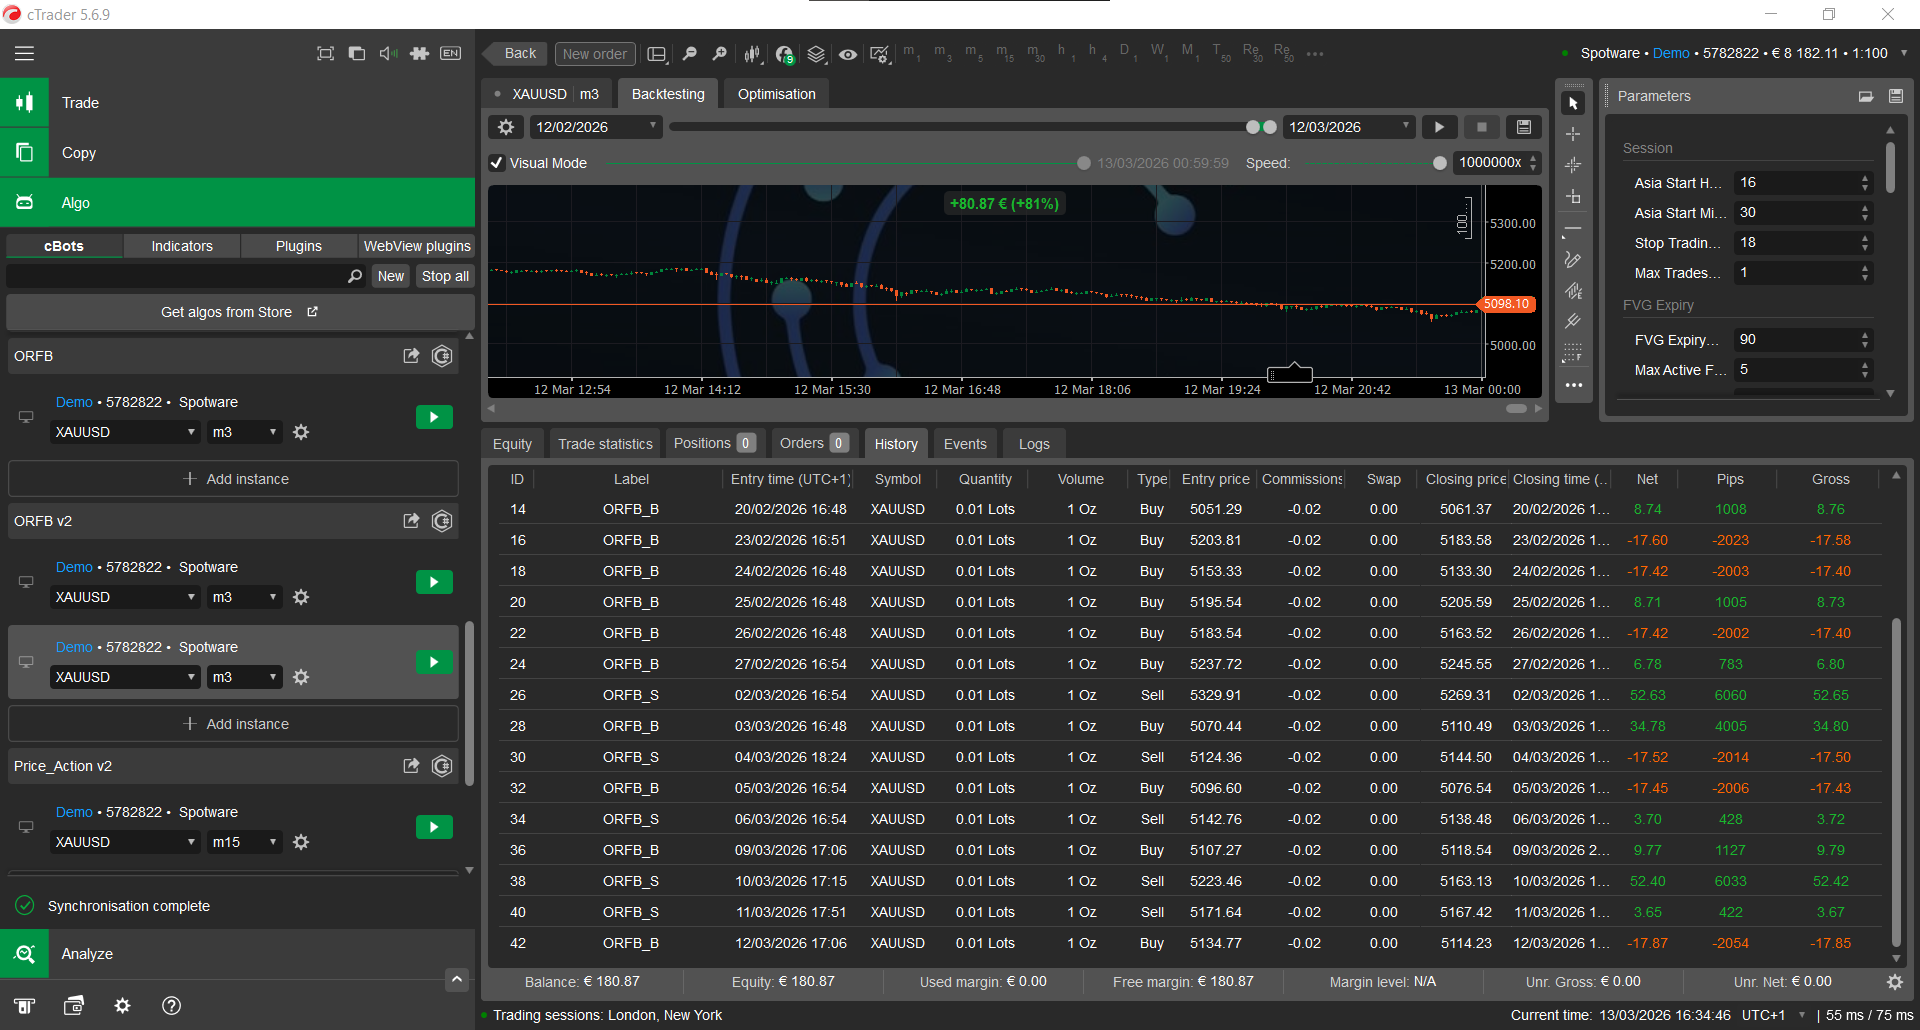
Task: Click the Speed slider handle
Action: (1439, 163)
